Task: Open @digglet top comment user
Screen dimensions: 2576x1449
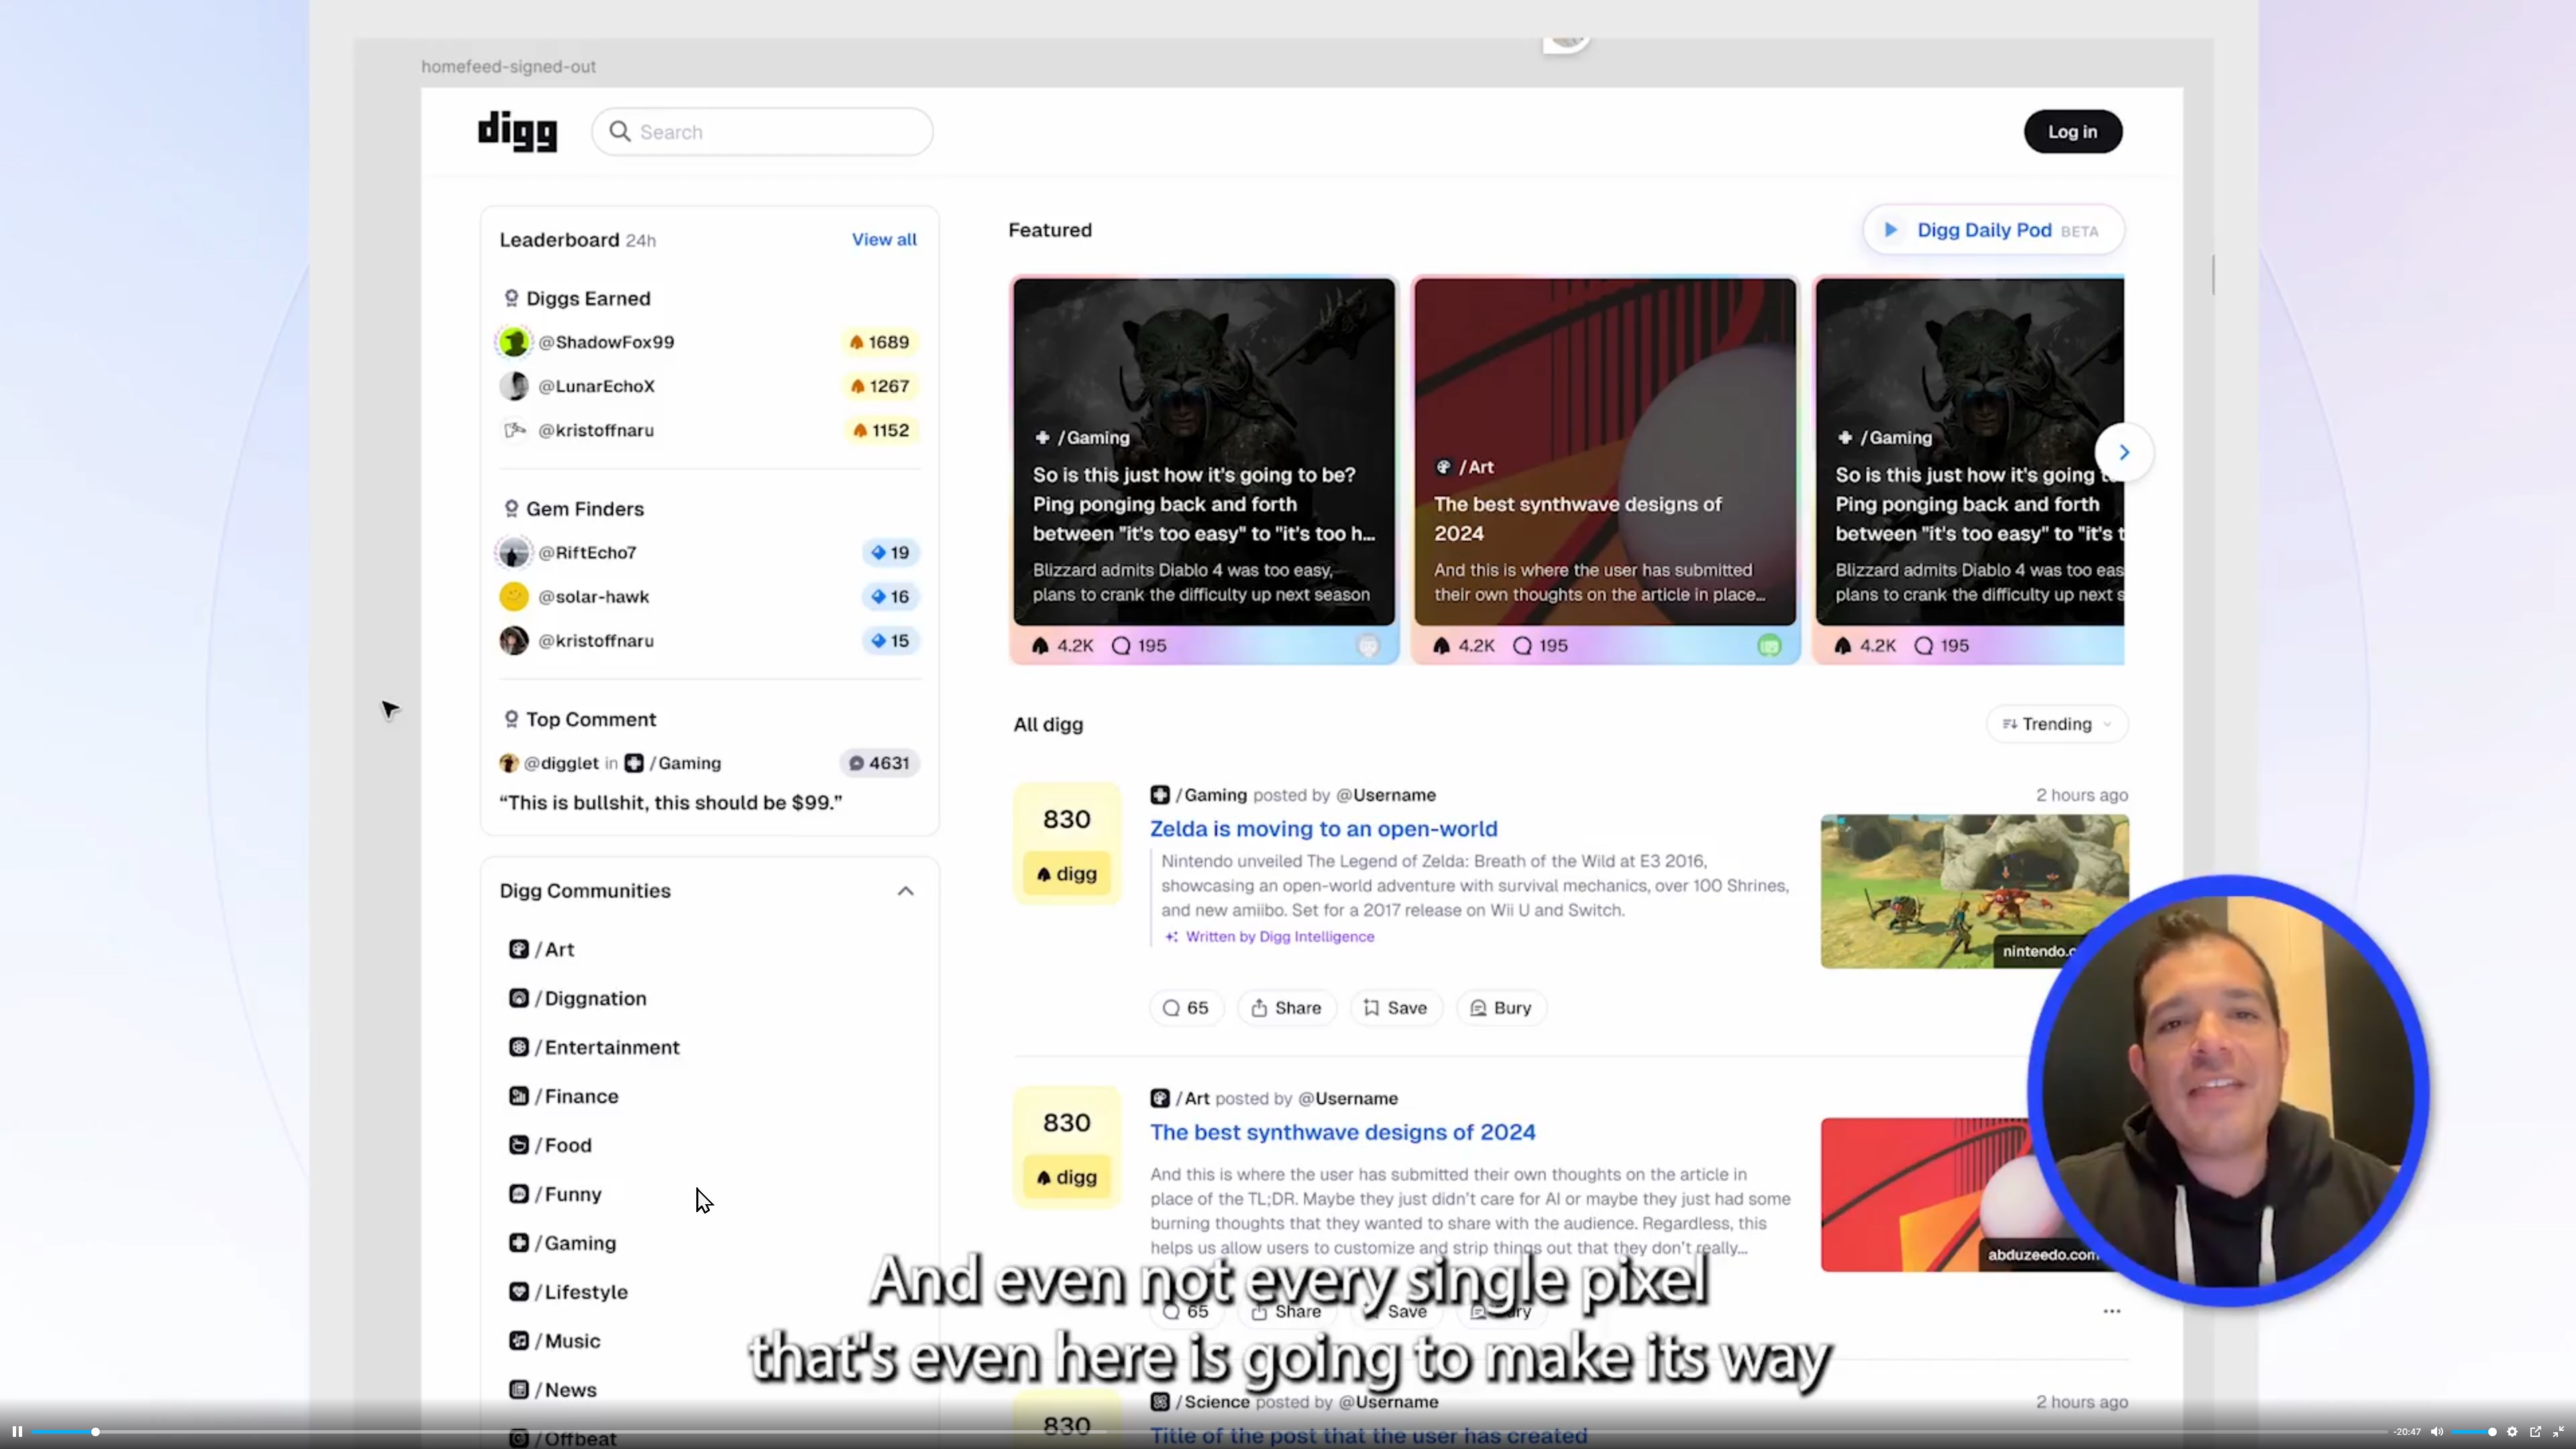Action: (x=561, y=763)
